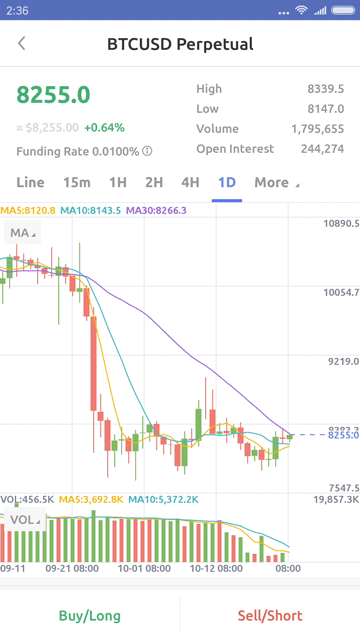
Task: Tap the MA30 purple indicator value
Action: (x=156, y=211)
